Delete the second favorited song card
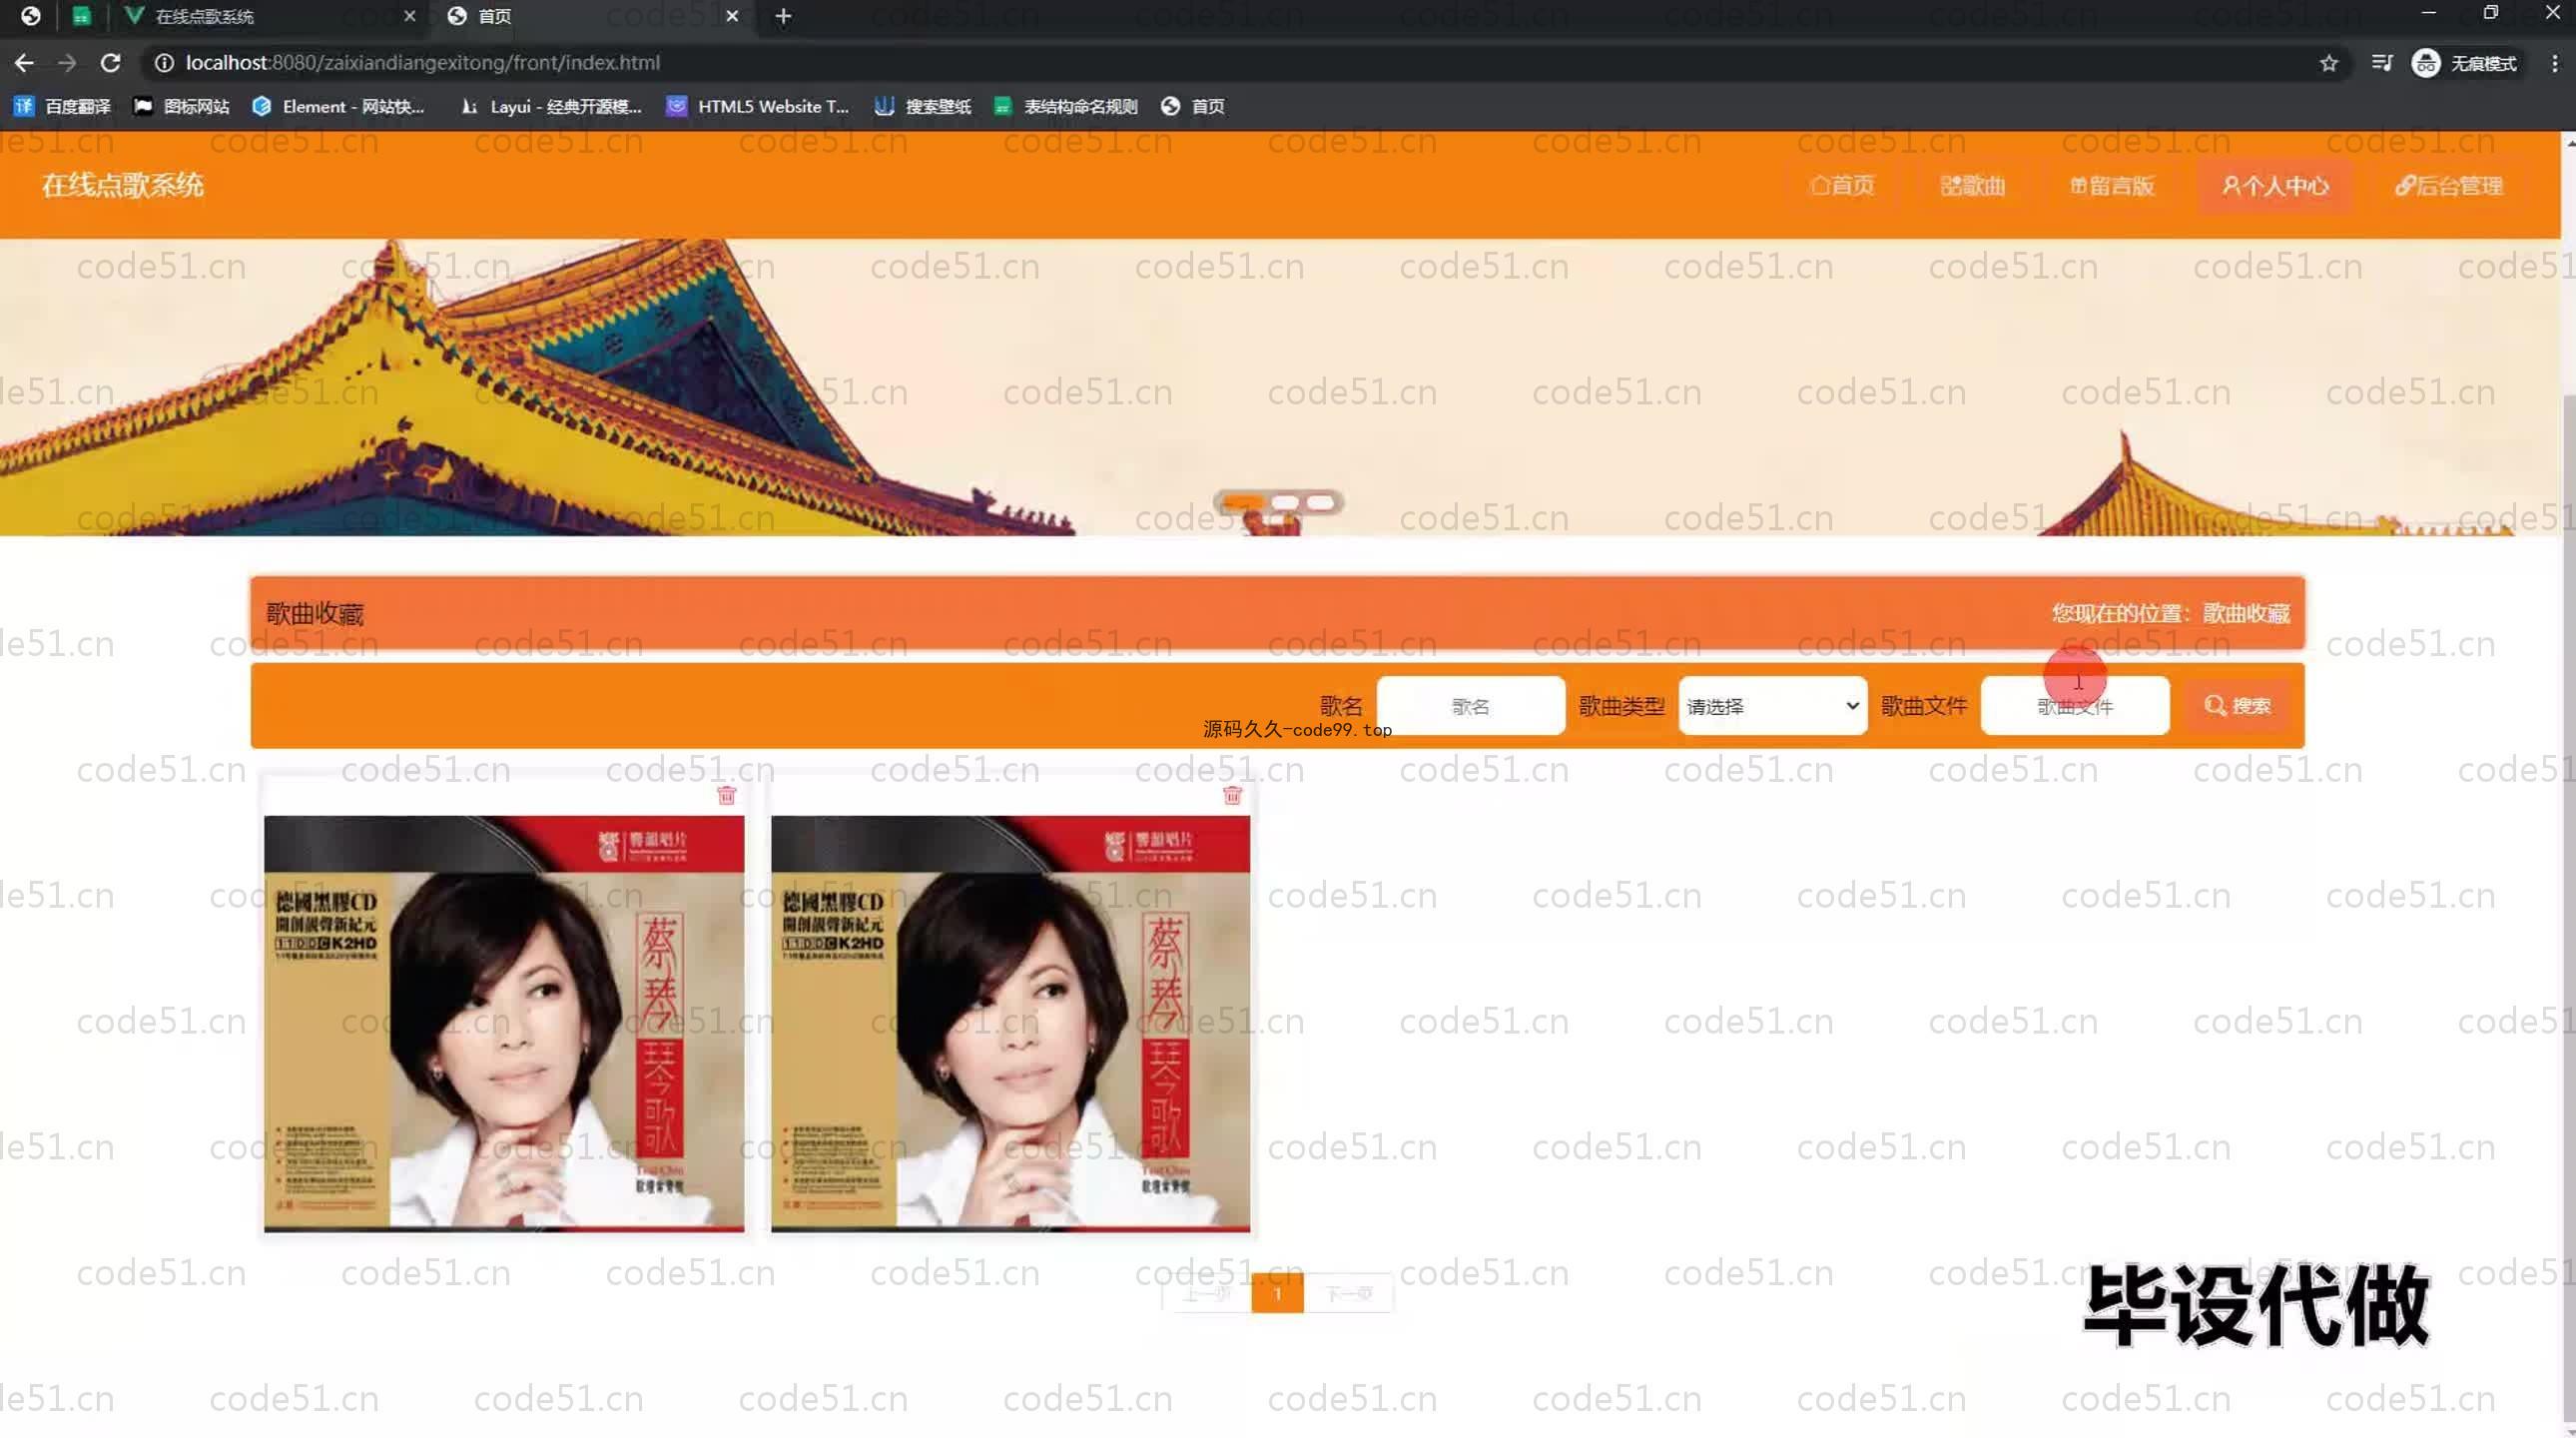2576x1438 pixels. coord(1232,795)
